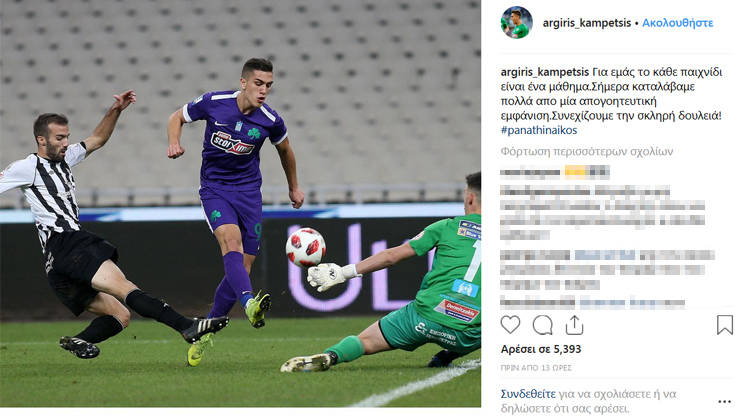Click the Συνδεθείτε login link

528,394
